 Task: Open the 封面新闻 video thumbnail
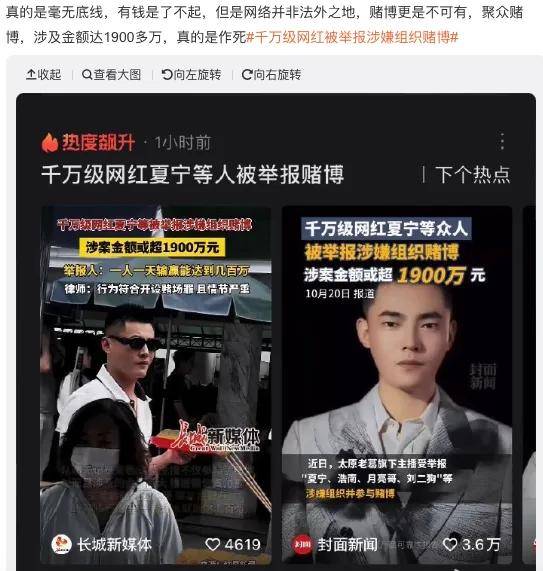(397, 385)
